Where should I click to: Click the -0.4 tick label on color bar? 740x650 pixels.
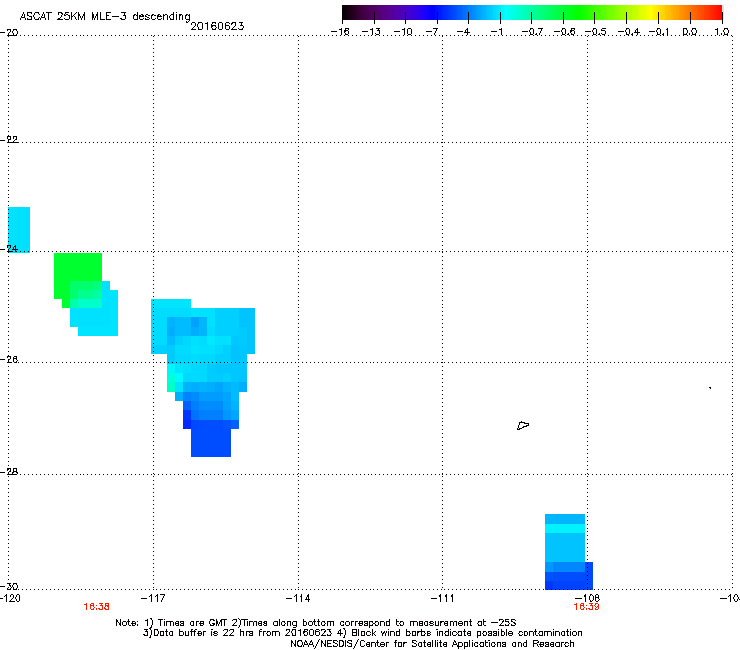tap(629, 32)
